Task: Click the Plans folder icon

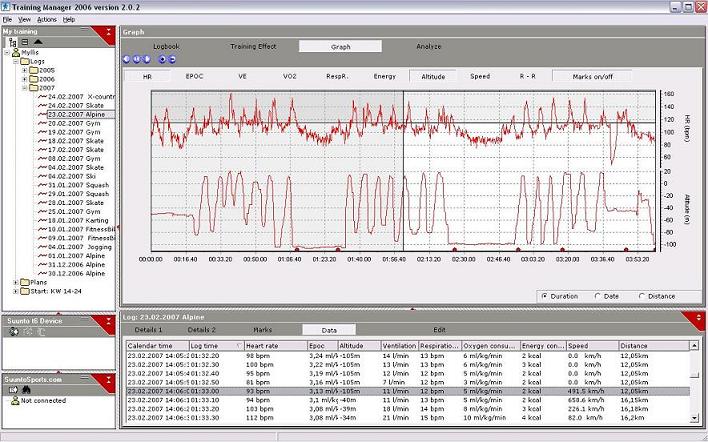Action: point(25,282)
